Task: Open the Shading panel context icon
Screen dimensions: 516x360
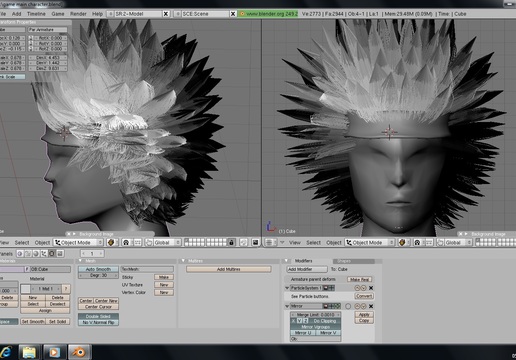Action: coord(36,253)
